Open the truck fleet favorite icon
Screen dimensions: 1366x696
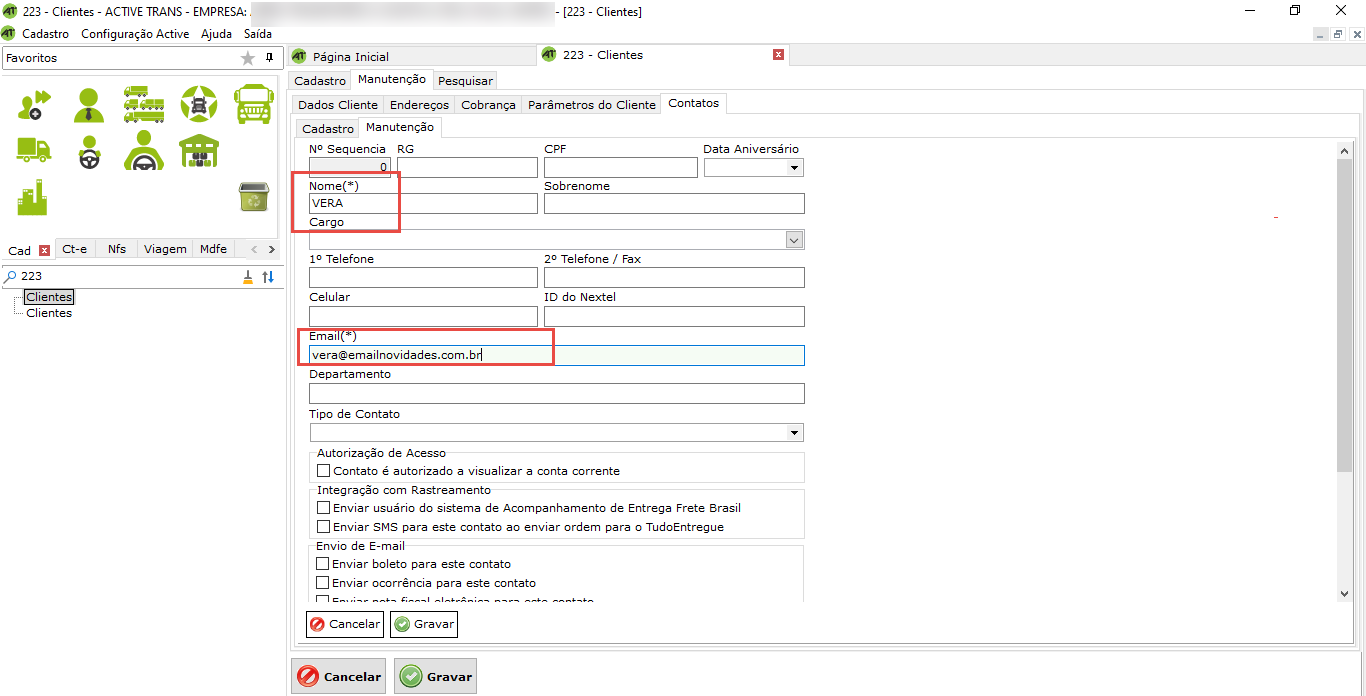(x=144, y=103)
